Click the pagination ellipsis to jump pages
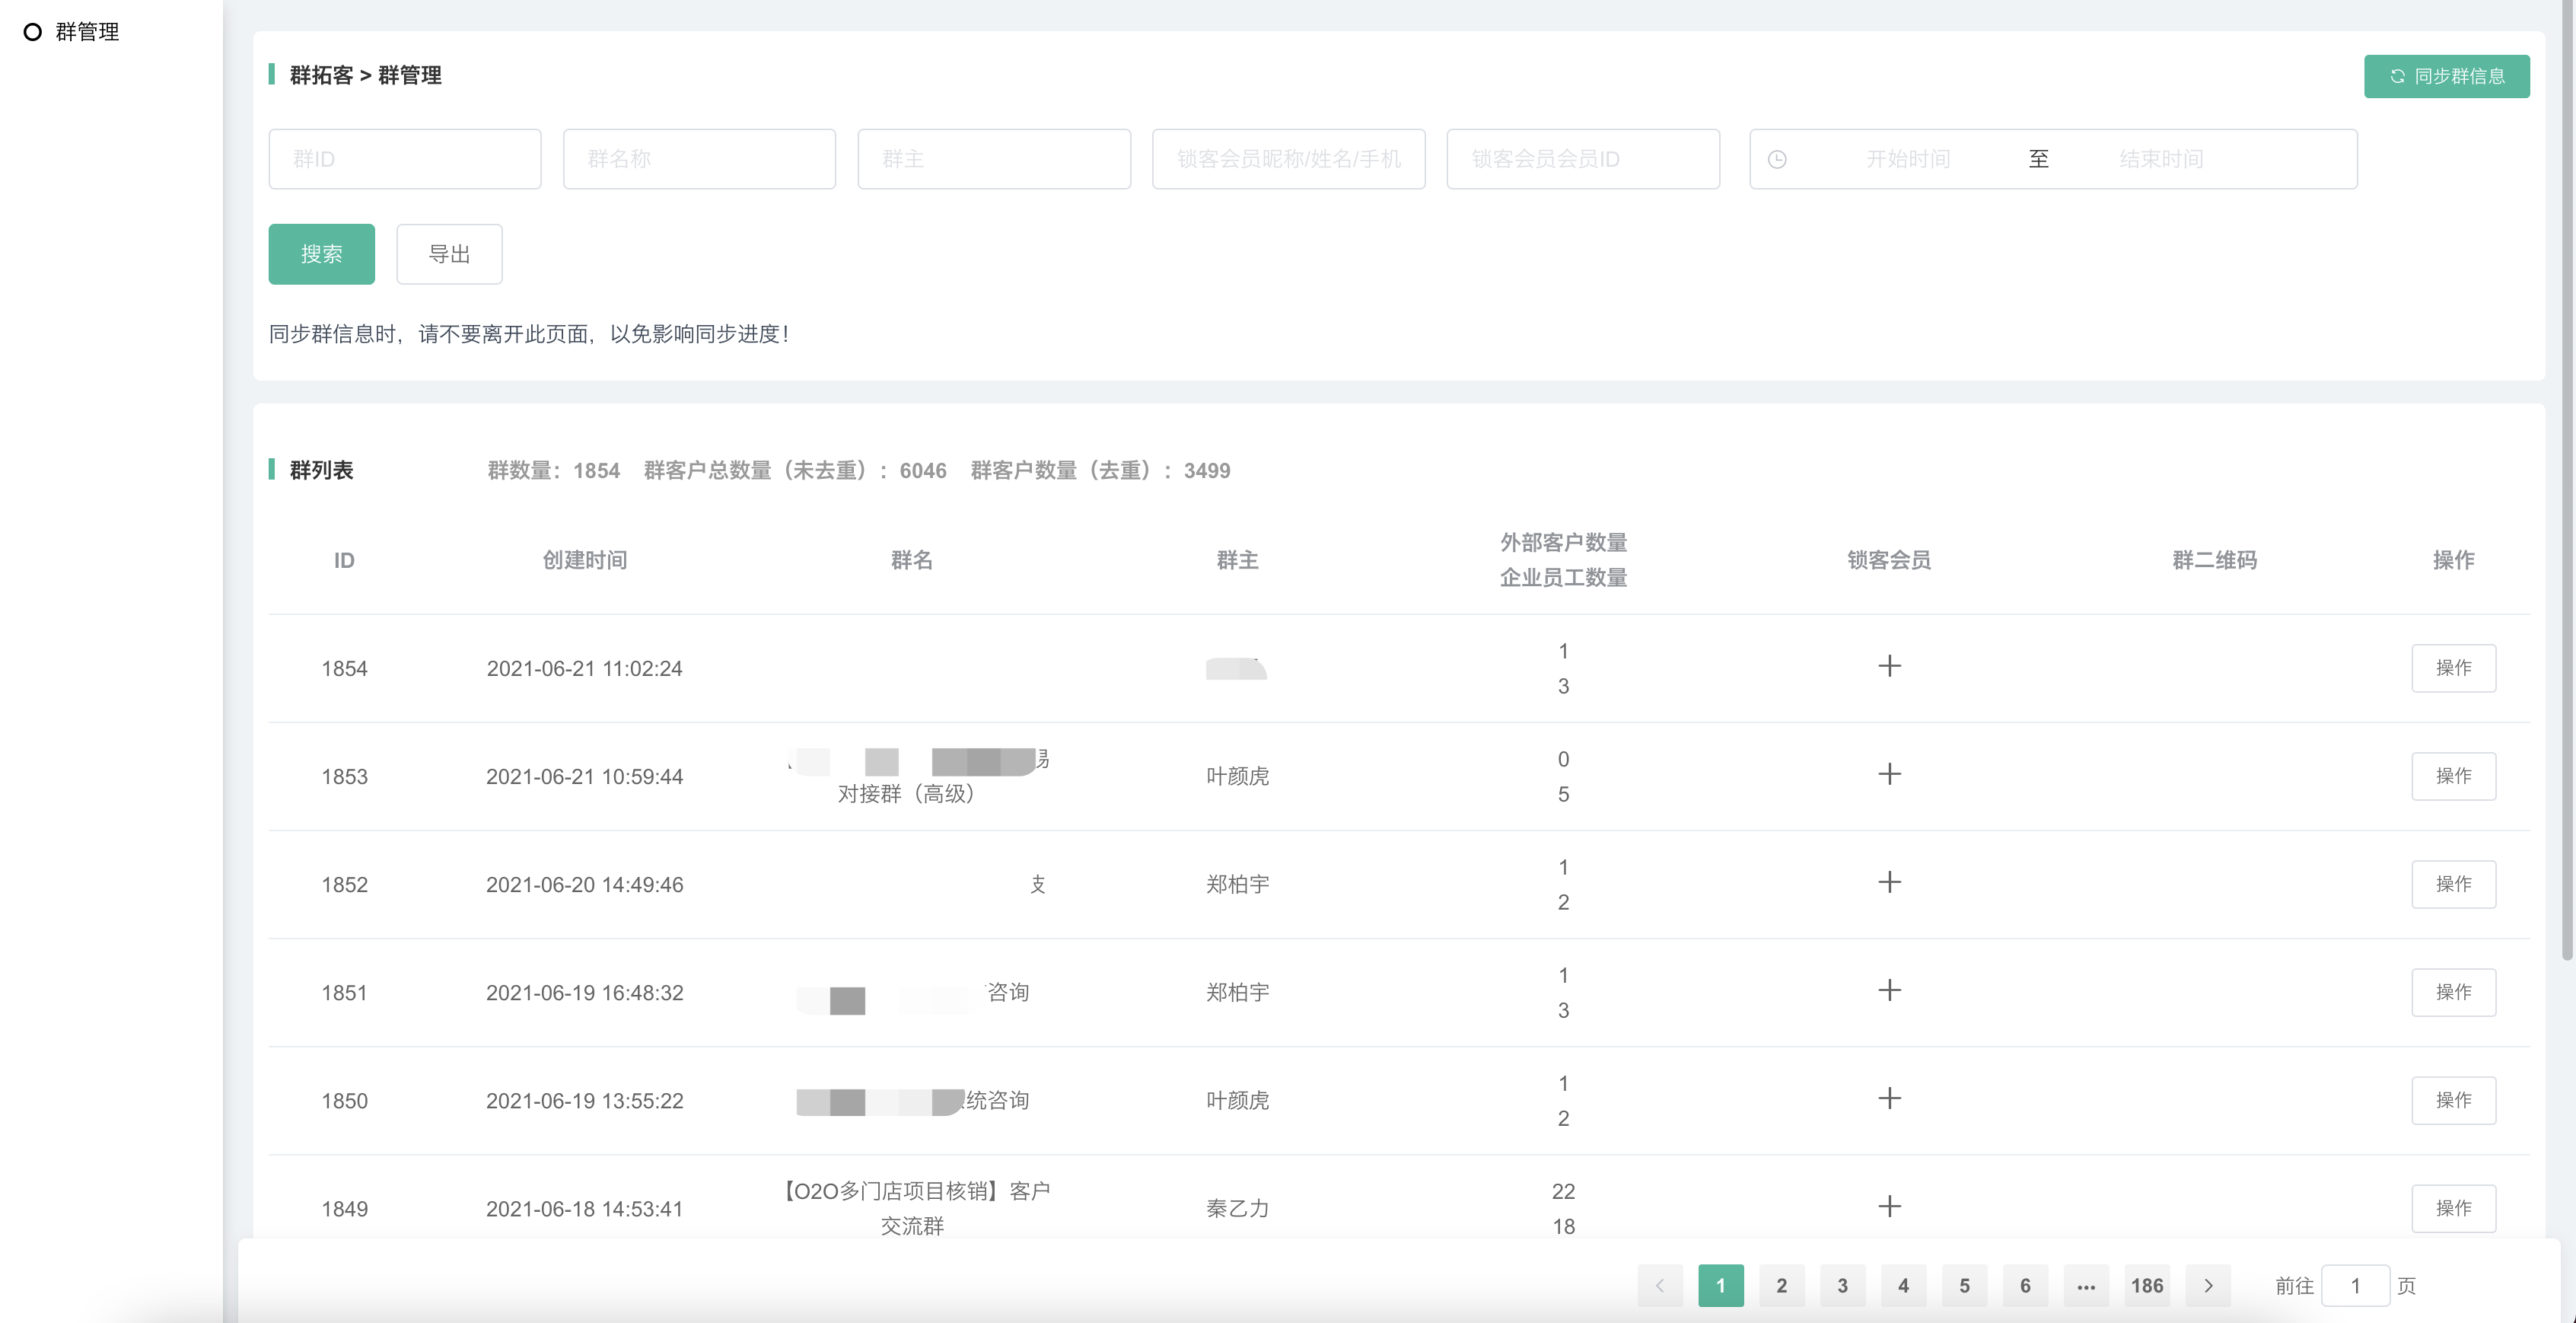 pyautogui.click(x=2086, y=1286)
